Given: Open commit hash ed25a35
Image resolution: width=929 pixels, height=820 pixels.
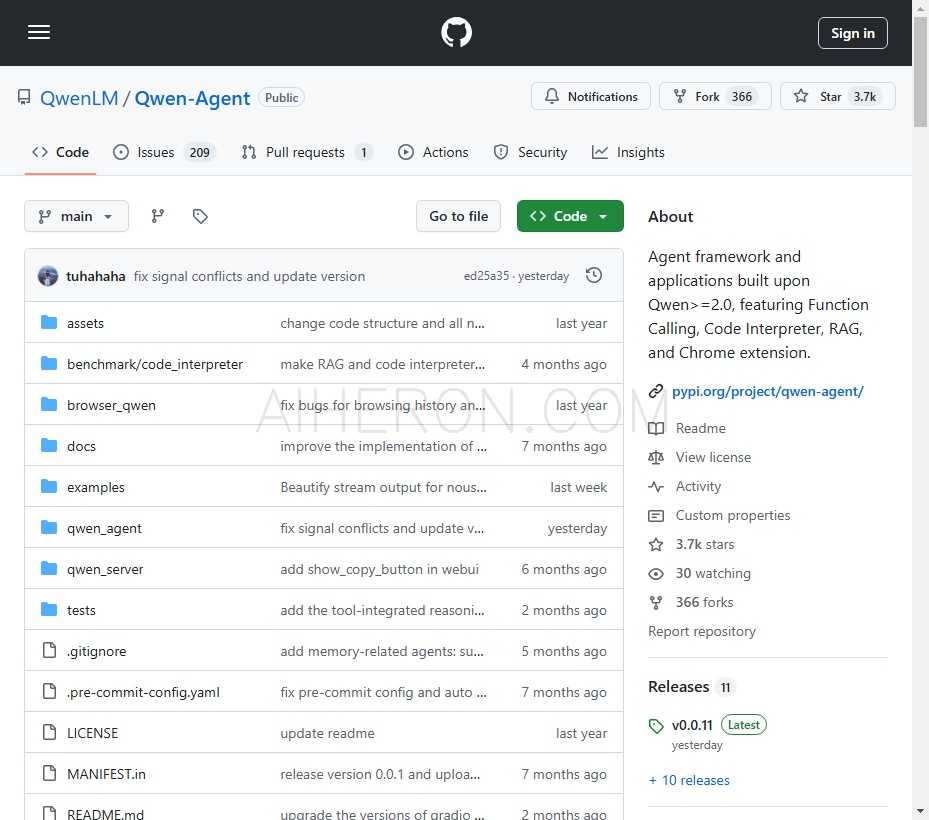Looking at the screenshot, I should pos(486,276).
